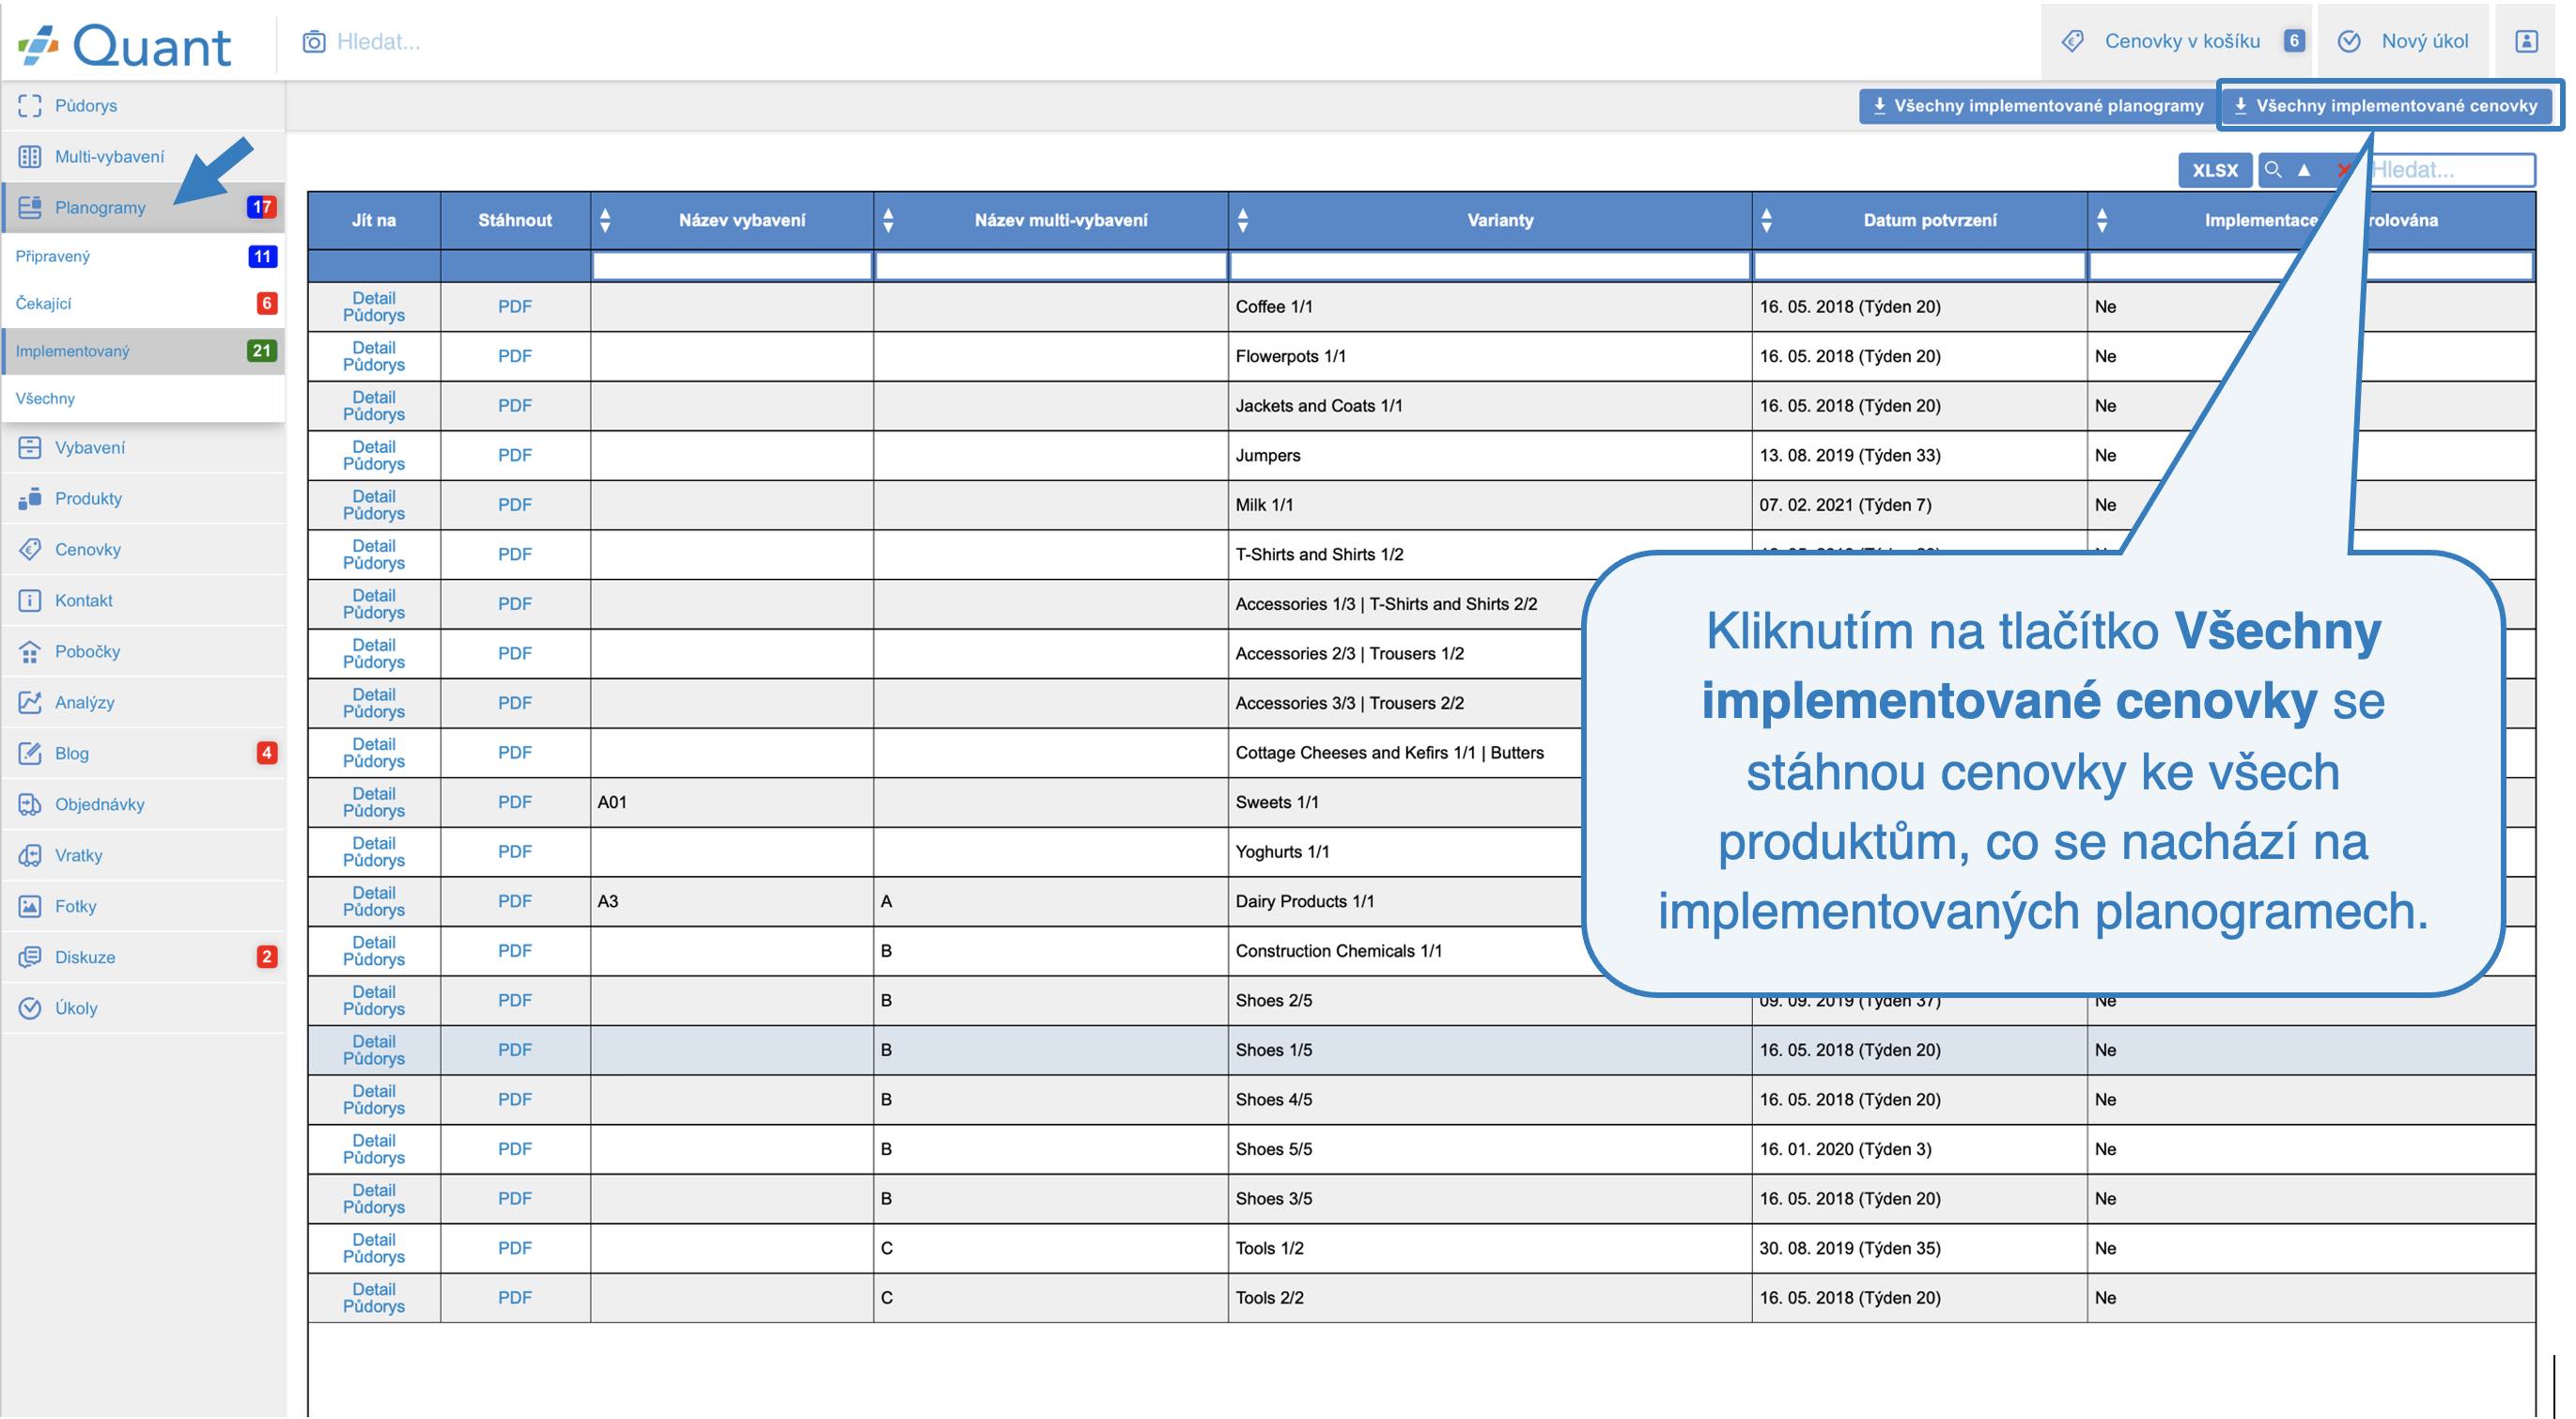Download Všechny implementované planogramy
2576x1419 pixels.
[2038, 106]
